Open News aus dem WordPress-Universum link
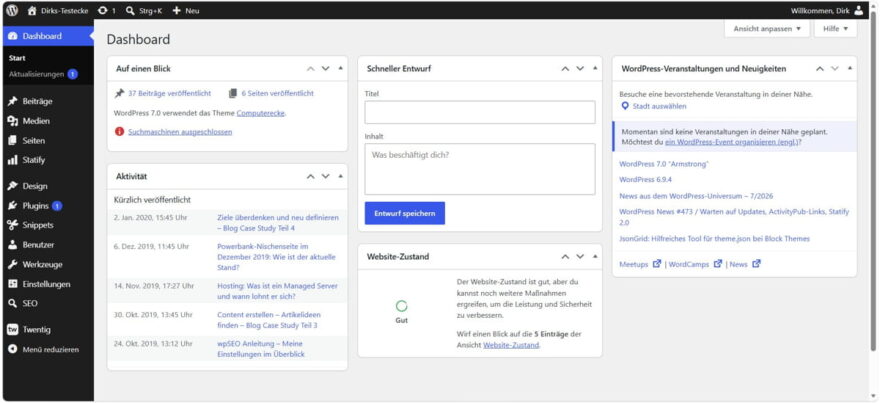880x403 pixels. [x=696, y=196]
